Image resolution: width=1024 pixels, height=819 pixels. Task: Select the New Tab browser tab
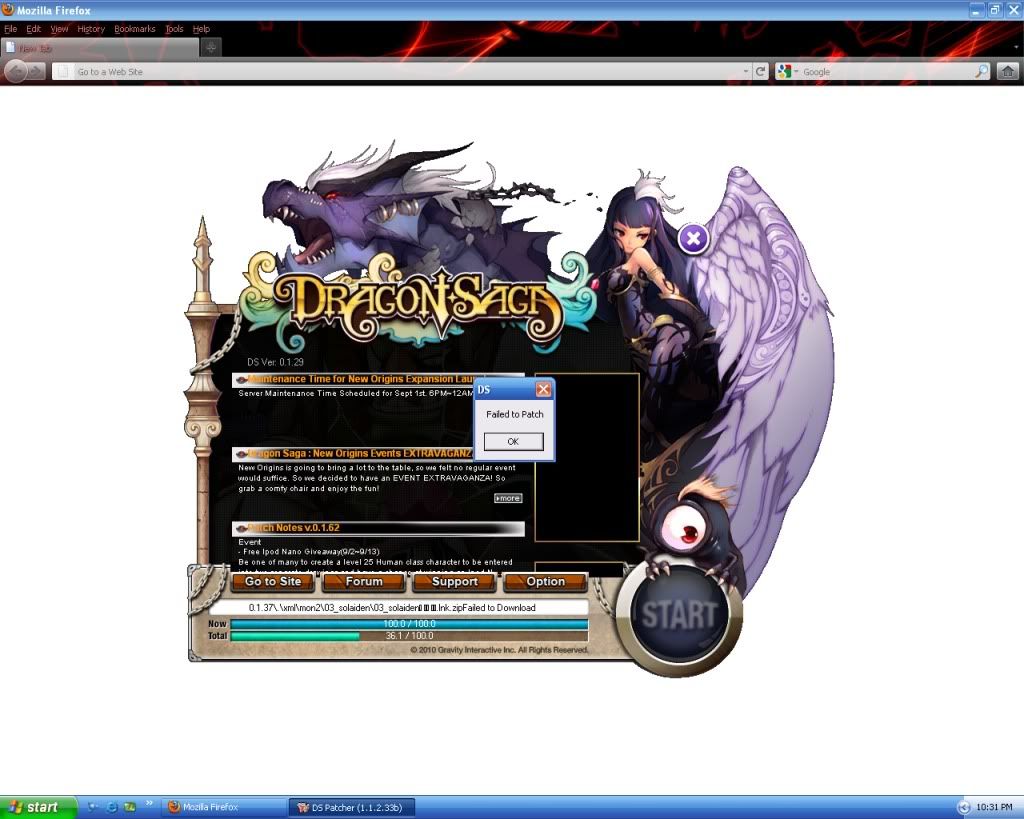pyautogui.click(x=99, y=48)
